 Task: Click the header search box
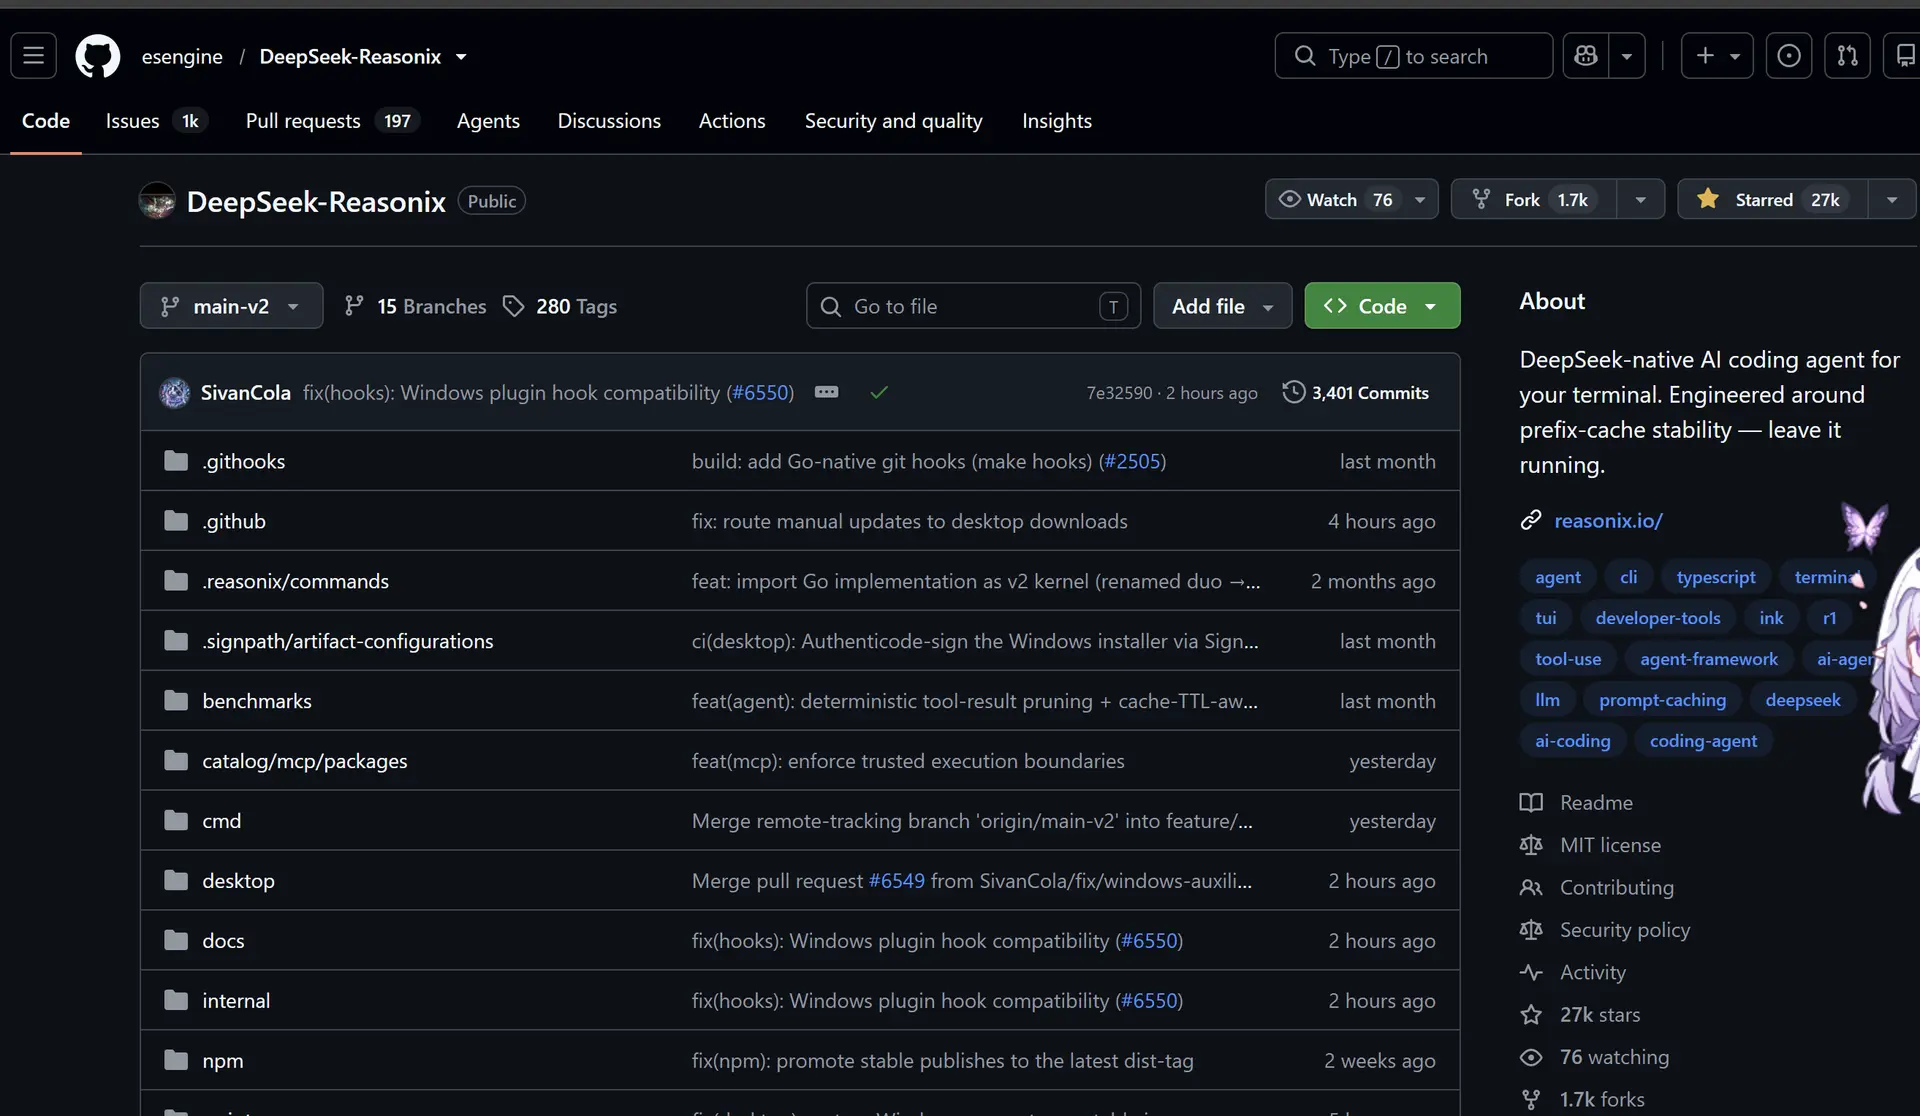click(1413, 56)
